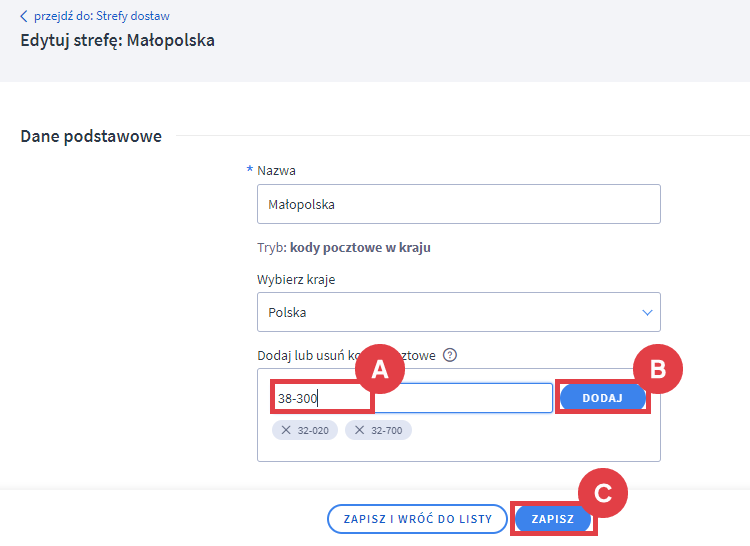Click the red circle marker B
Screen dimensions: 750x546
[x=657, y=369]
